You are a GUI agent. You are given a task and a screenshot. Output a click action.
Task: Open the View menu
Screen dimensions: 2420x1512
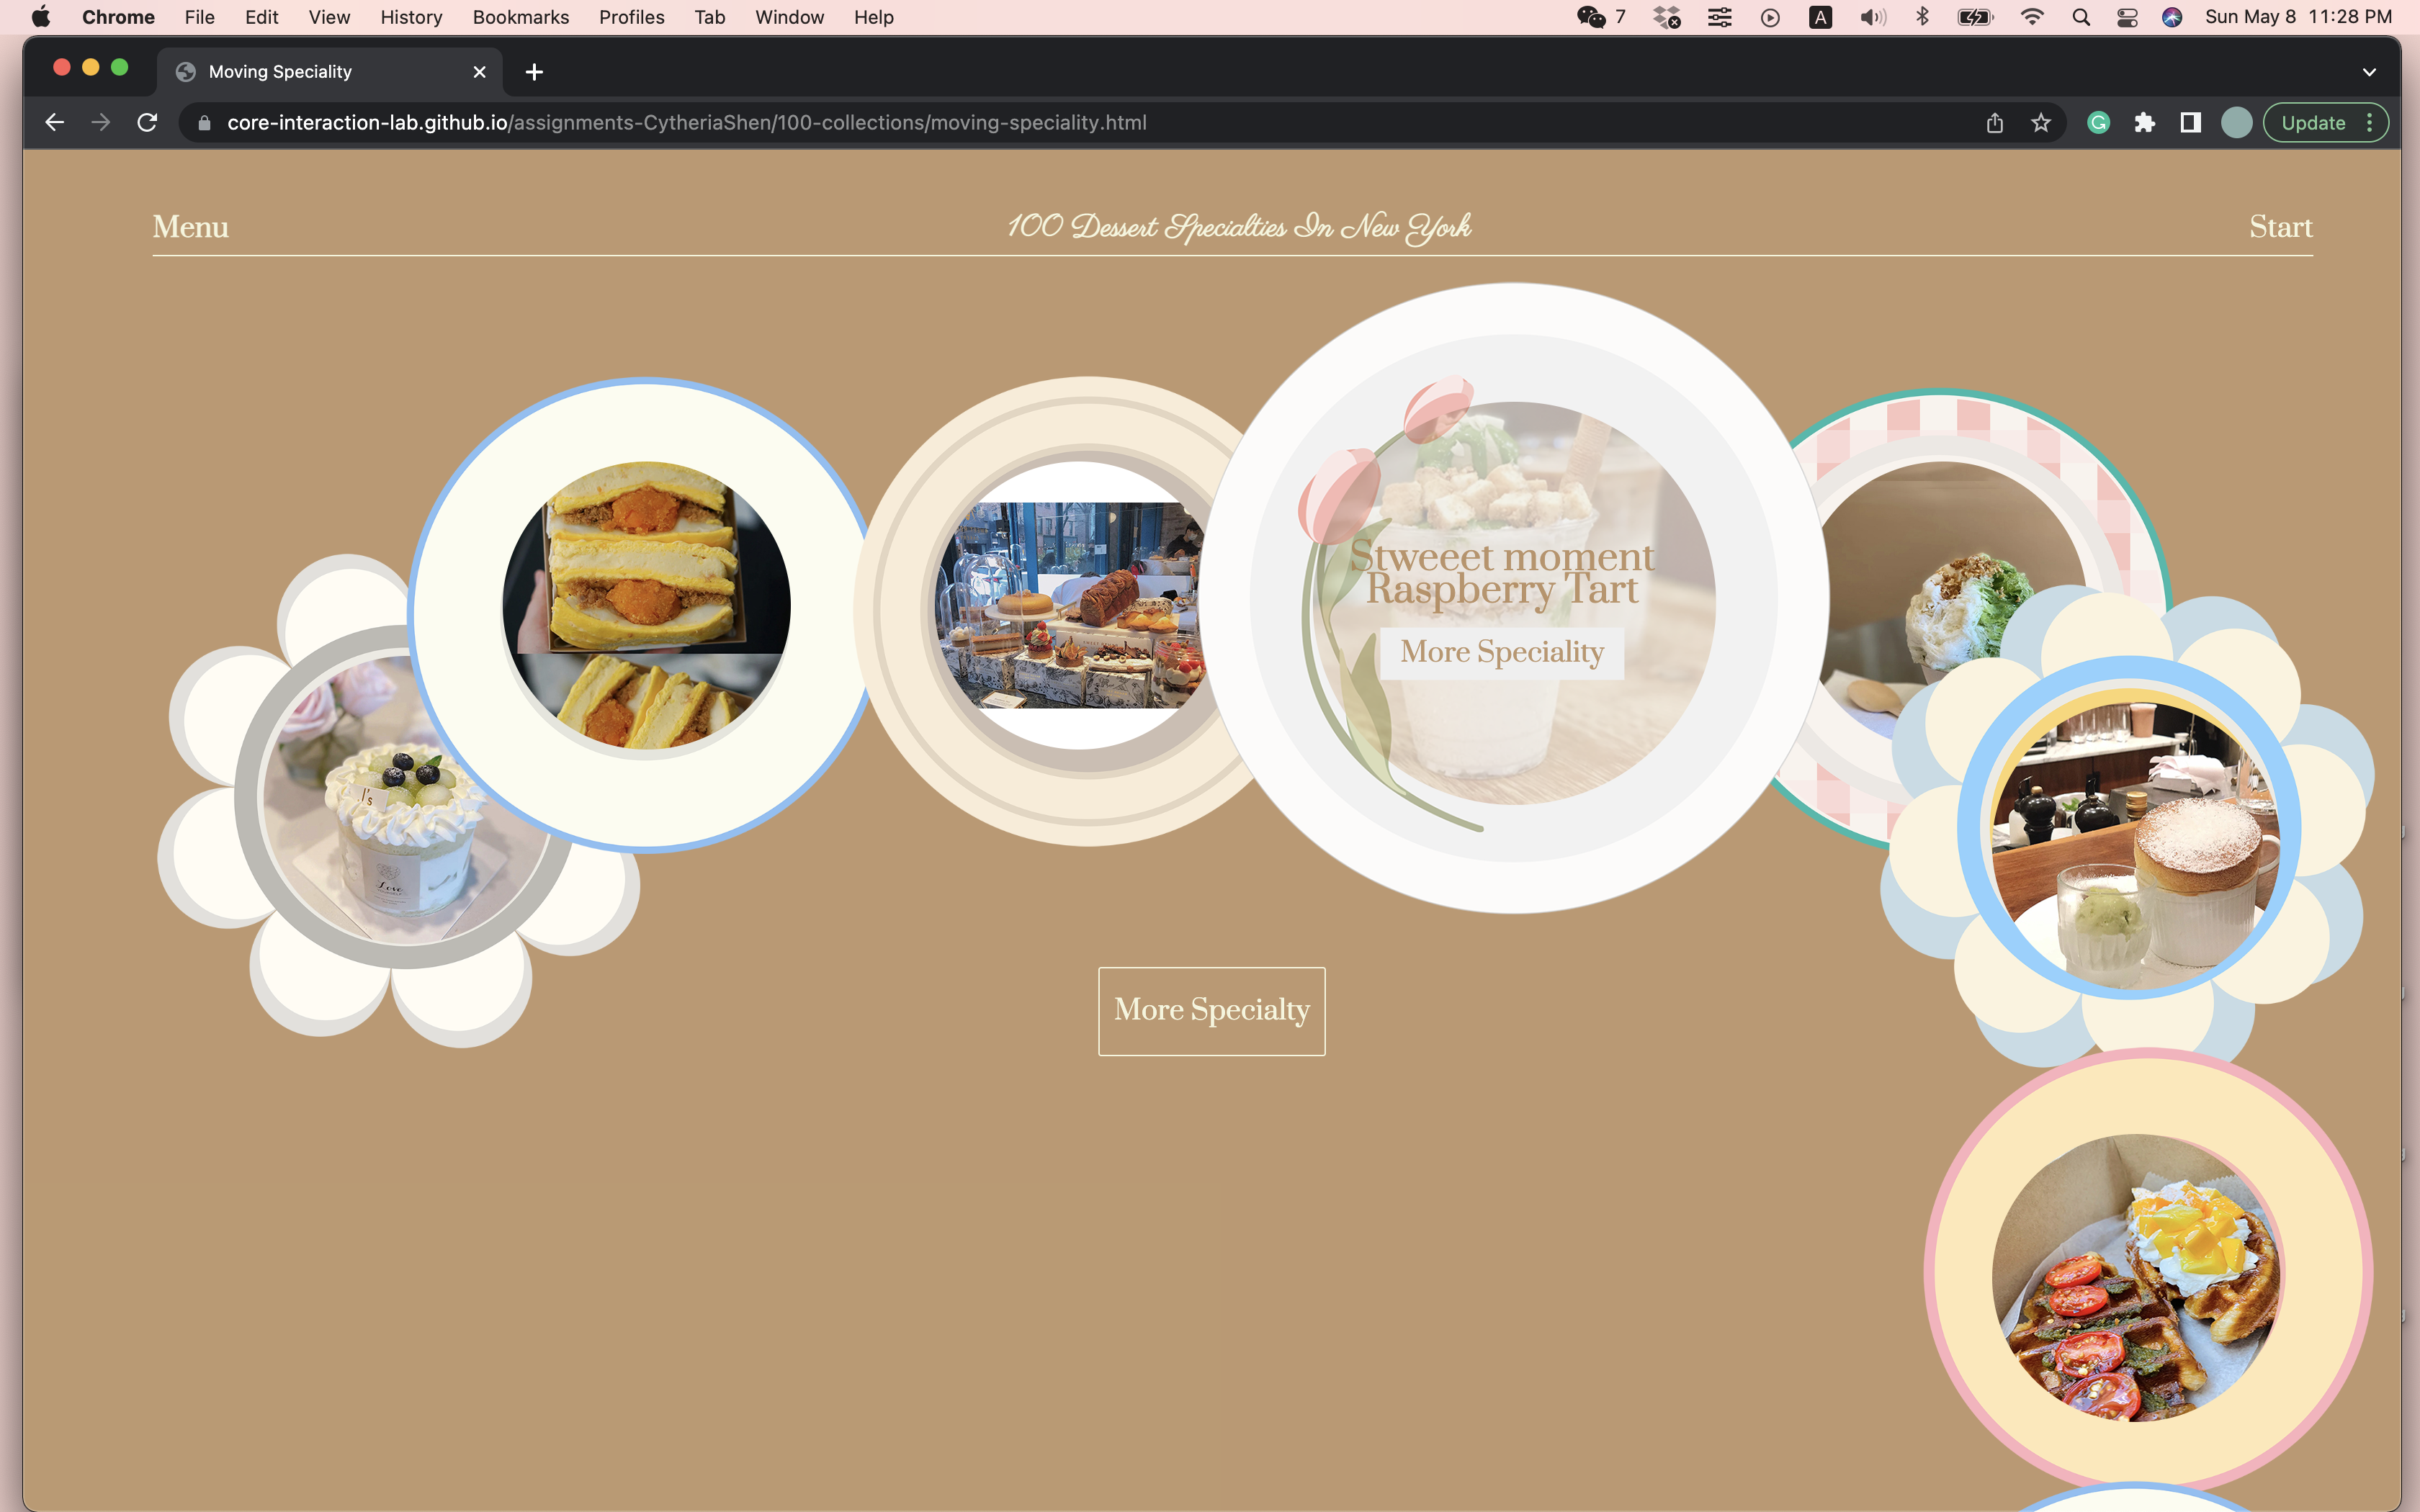pos(329,17)
